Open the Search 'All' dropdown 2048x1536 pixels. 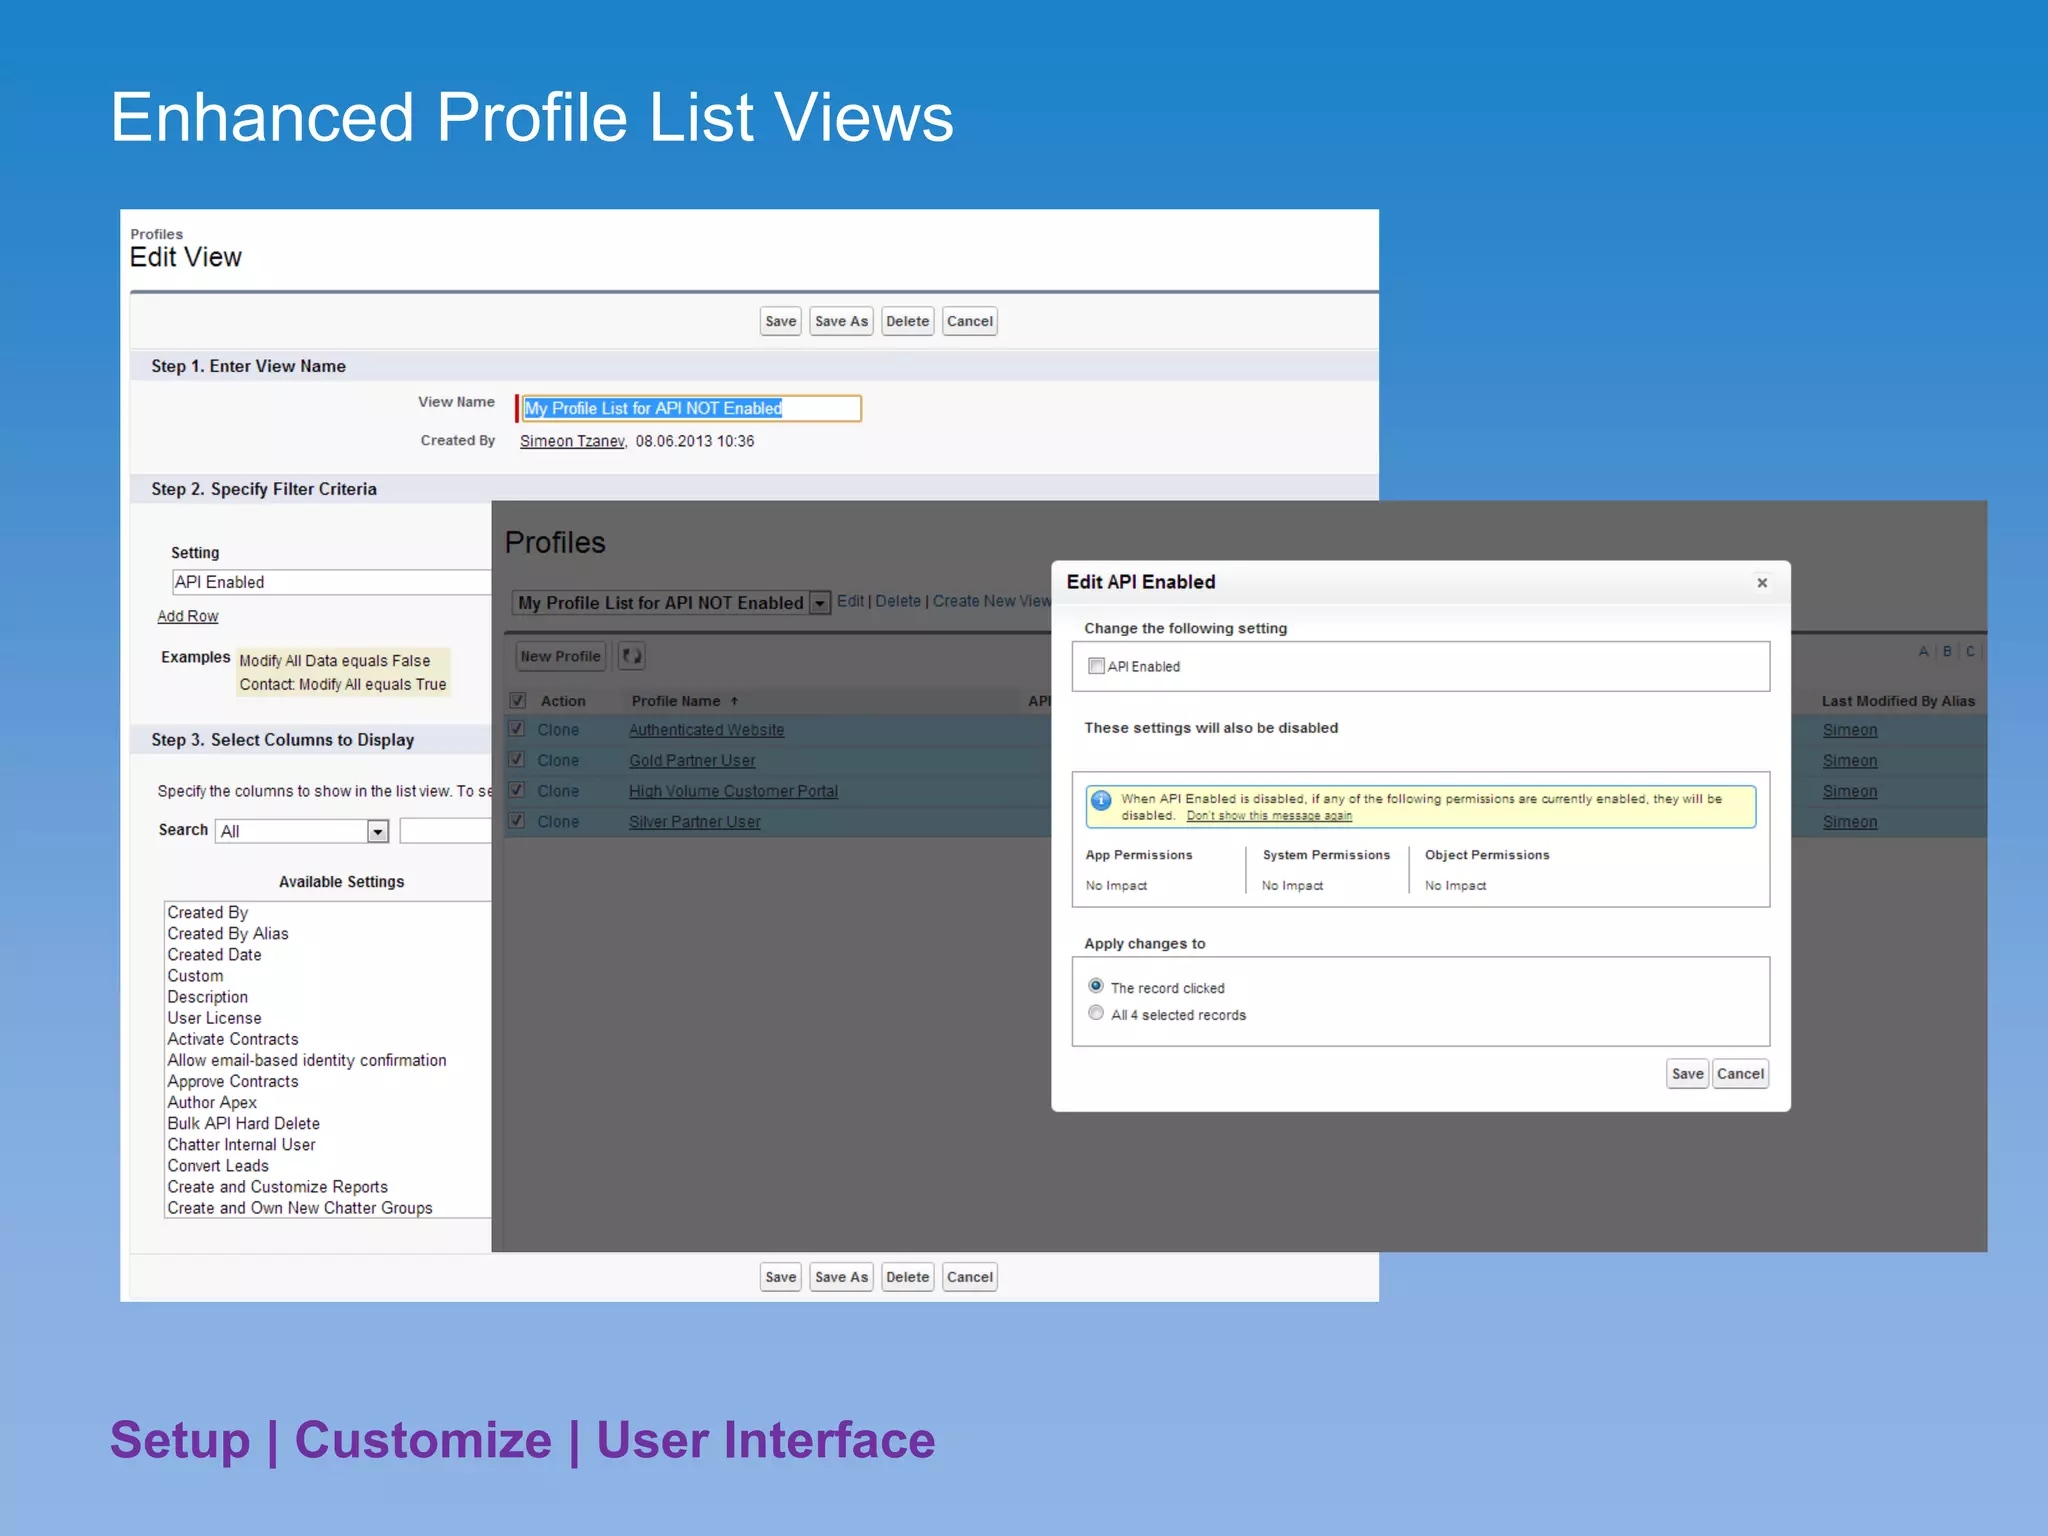pyautogui.click(x=377, y=831)
